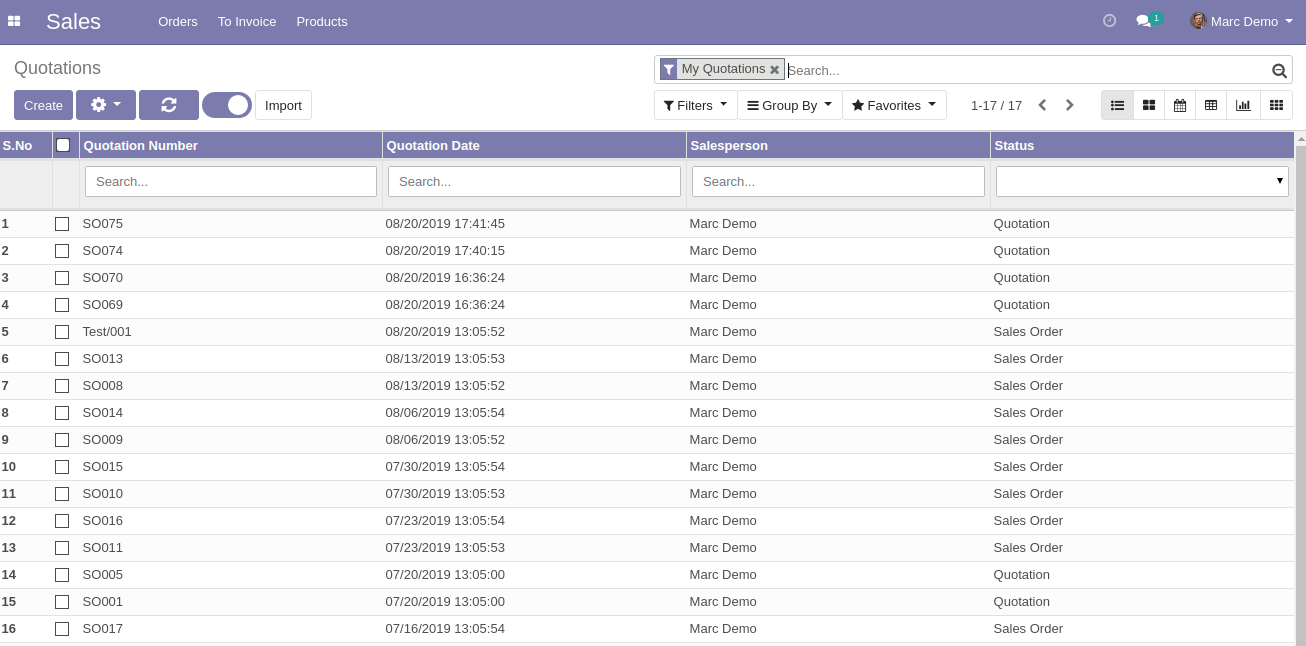Switch to the pivot table view
The height and width of the screenshot is (646, 1306).
[x=1211, y=105]
